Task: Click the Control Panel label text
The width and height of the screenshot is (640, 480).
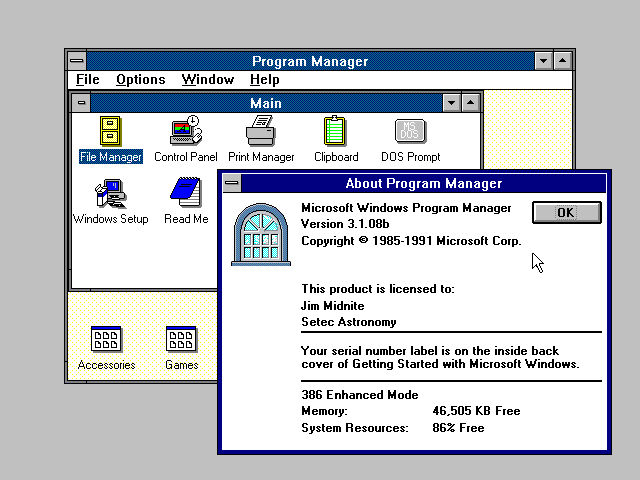Action: coord(186,157)
